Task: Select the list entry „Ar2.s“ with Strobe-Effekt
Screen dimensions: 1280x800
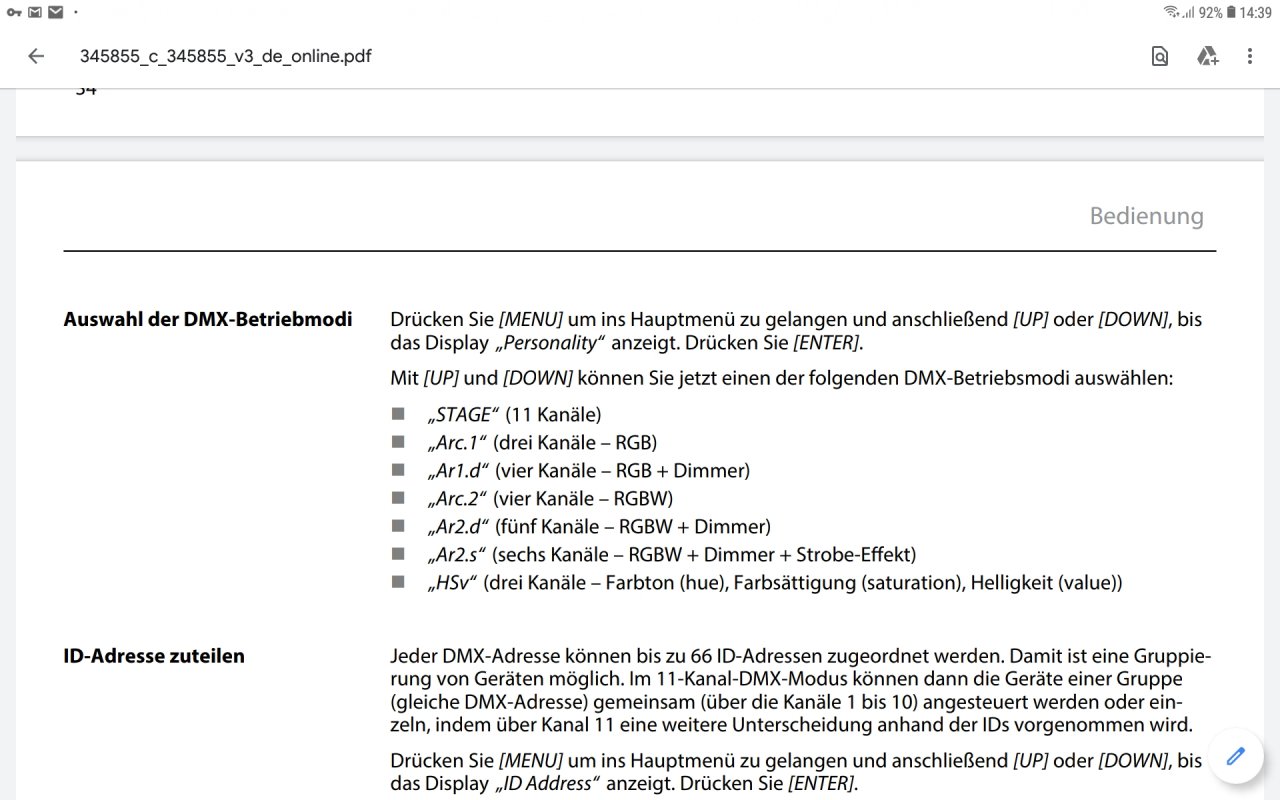Action: click(x=671, y=554)
